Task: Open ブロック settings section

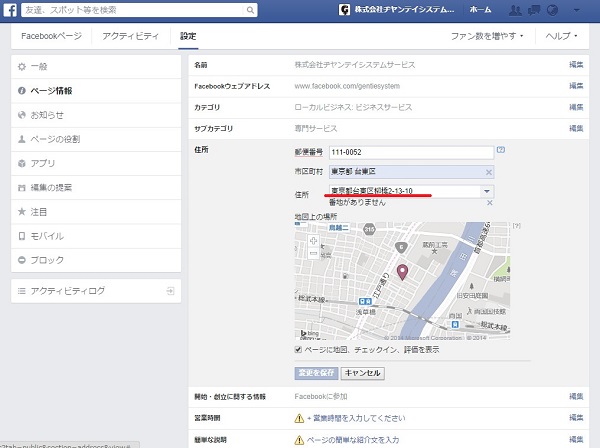Action: click(x=96, y=260)
